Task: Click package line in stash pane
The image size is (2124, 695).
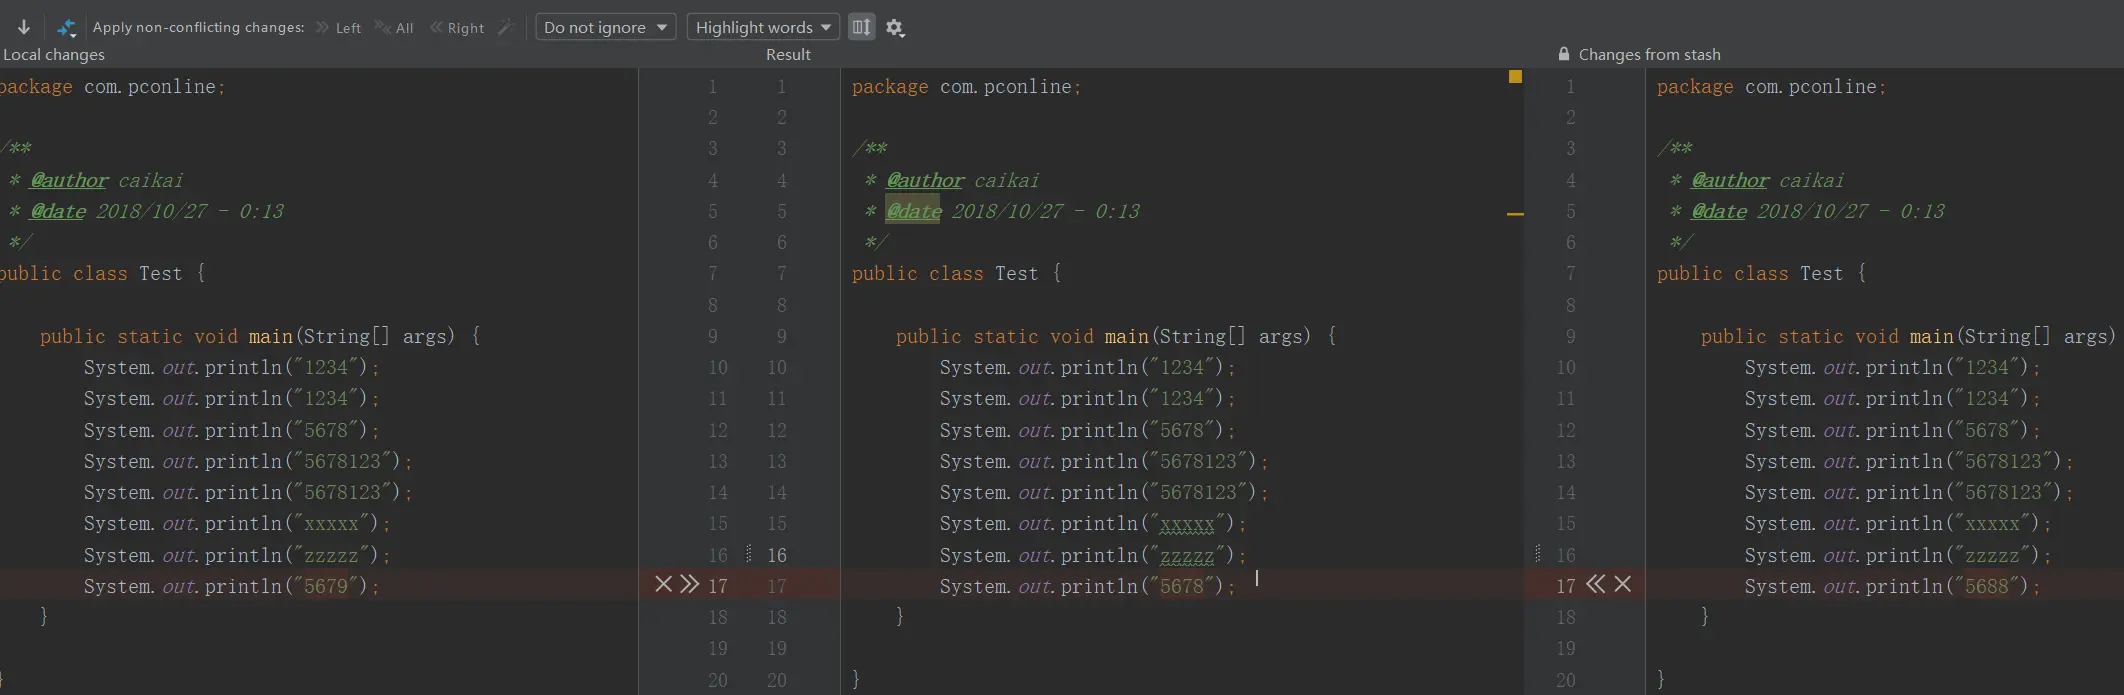Action: pyautogui.click(x=1771, y=87)
